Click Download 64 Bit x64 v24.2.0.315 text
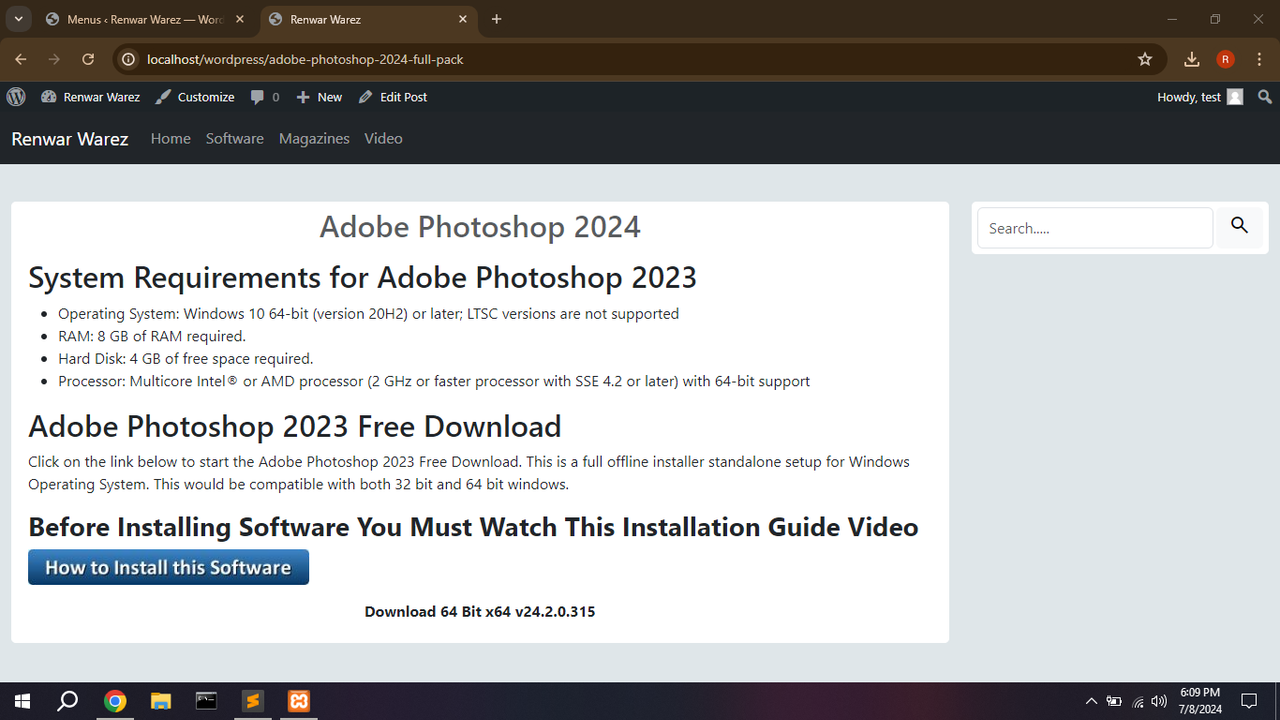The image size is (1280, 720). click(x=480, y=611)
